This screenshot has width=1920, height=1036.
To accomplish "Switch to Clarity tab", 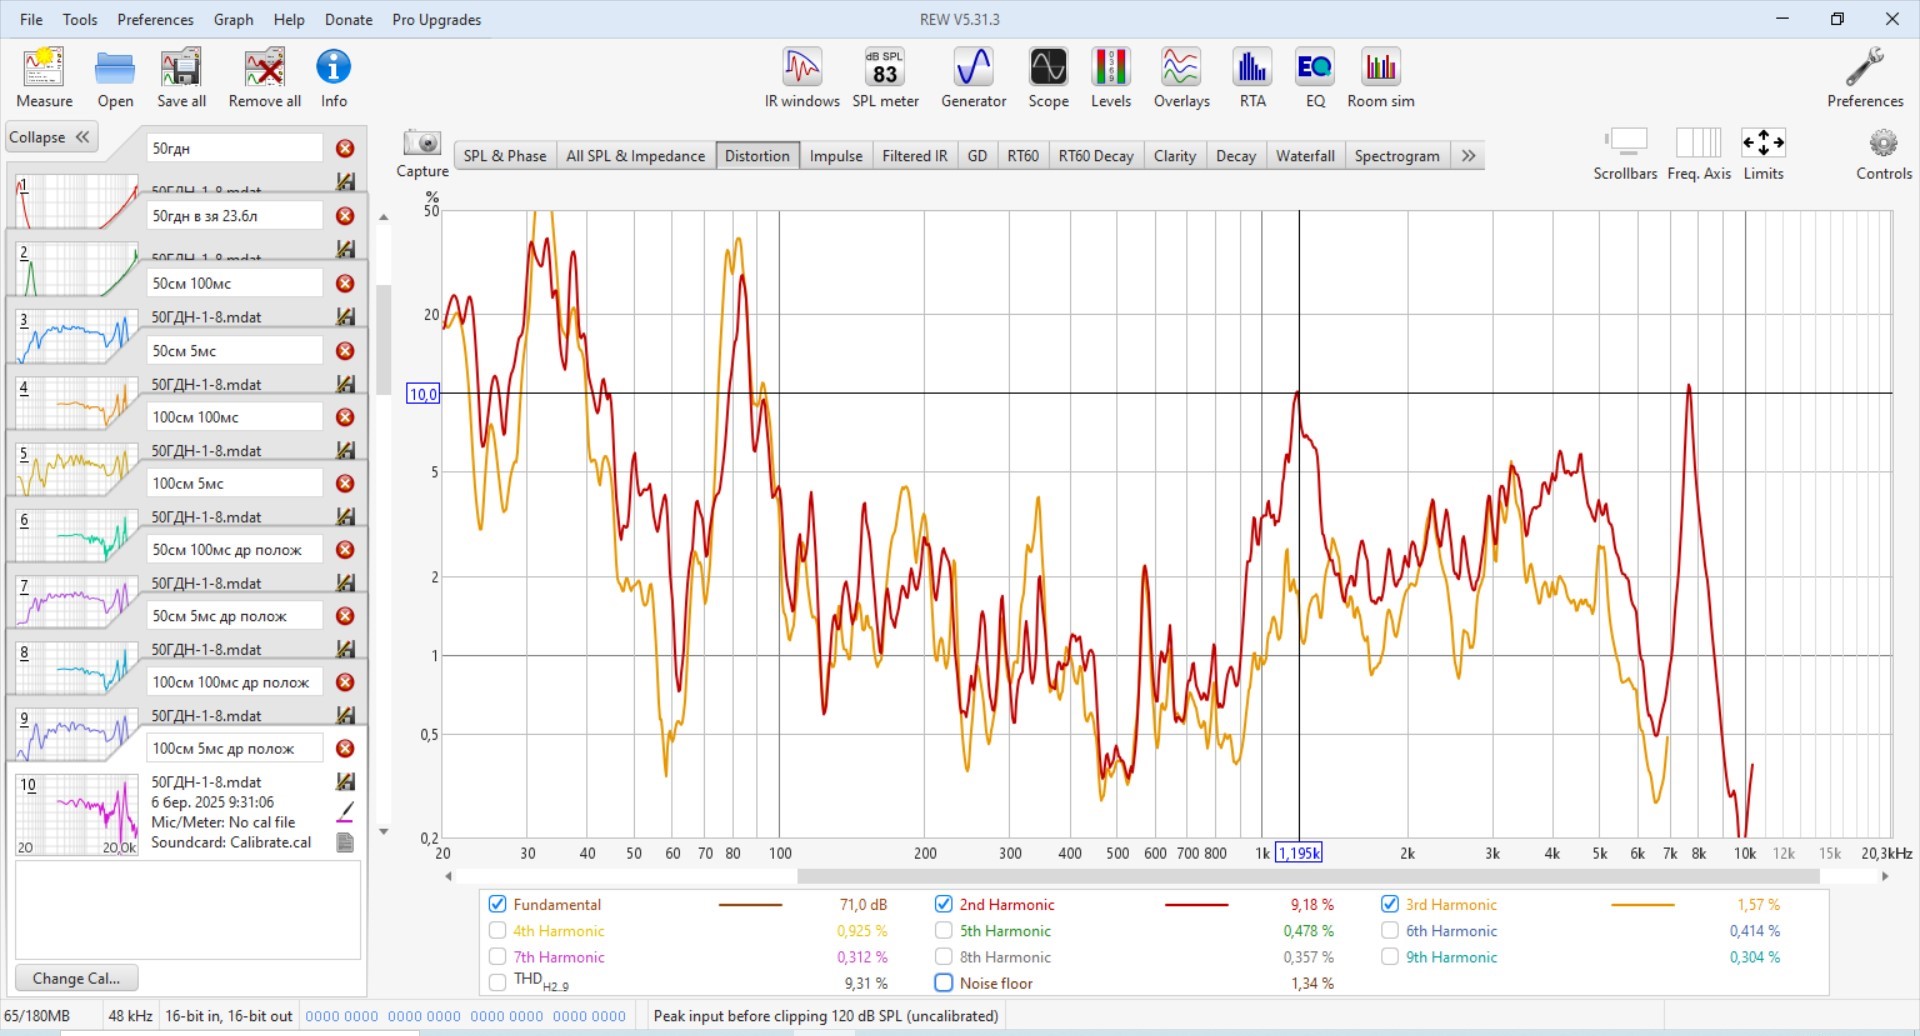I will 1174,156.
